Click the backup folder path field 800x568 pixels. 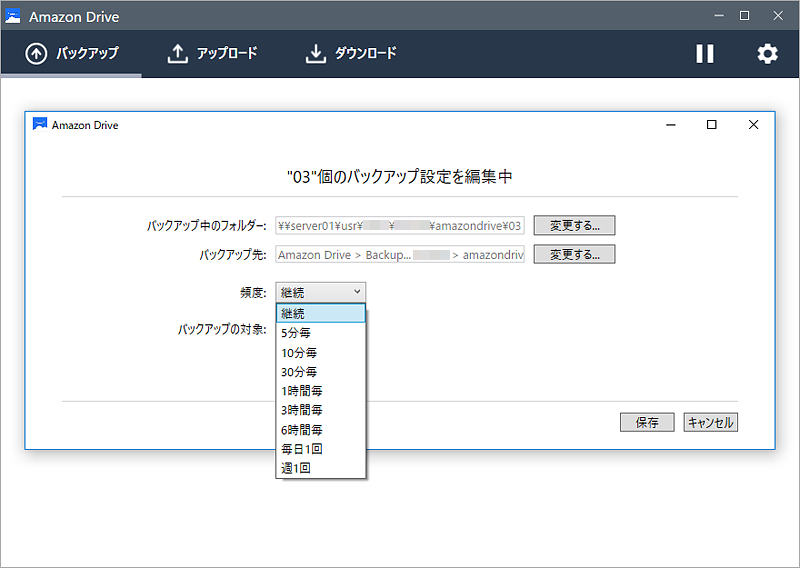(400, 226)
